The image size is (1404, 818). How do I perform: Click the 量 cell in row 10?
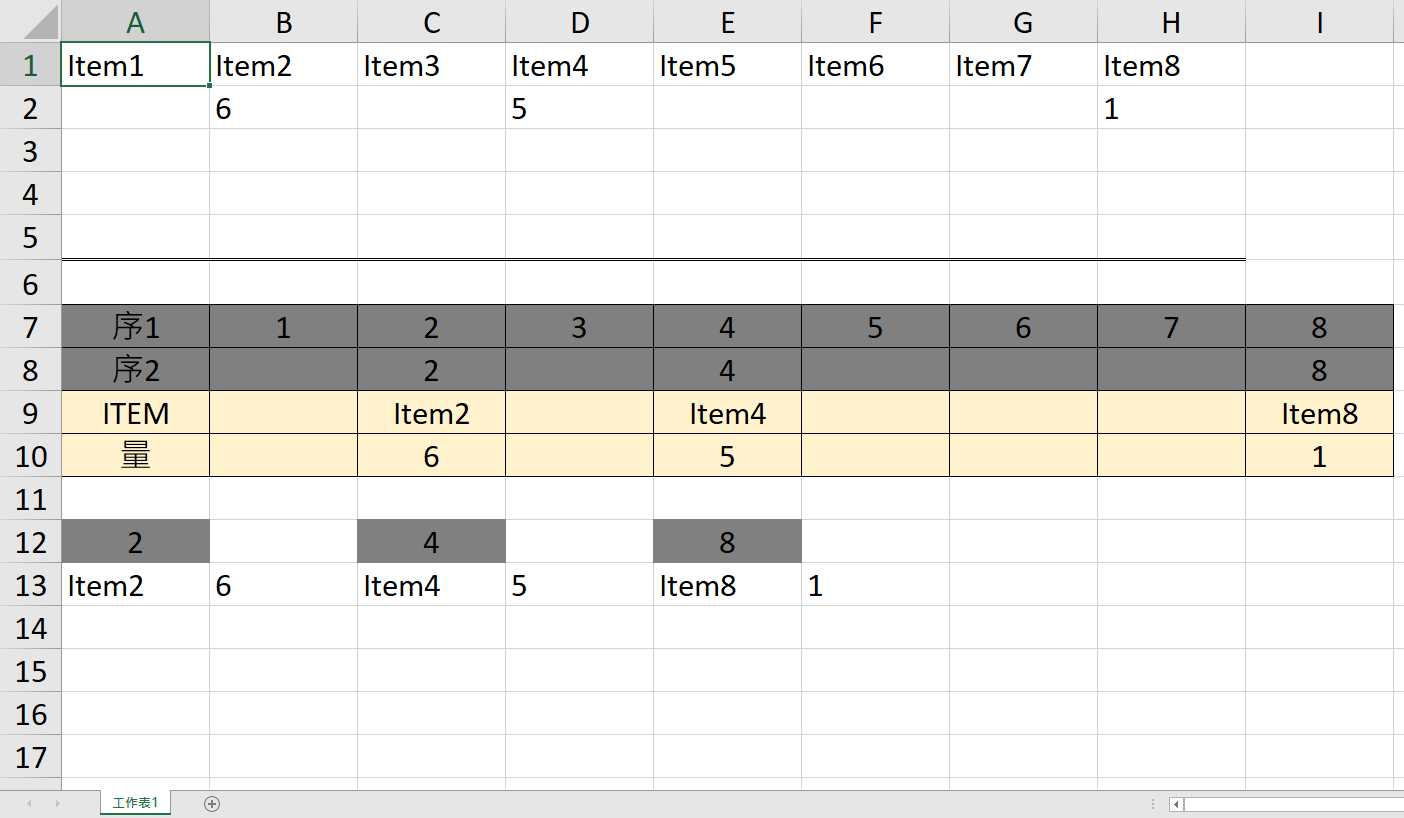[135, 456]
